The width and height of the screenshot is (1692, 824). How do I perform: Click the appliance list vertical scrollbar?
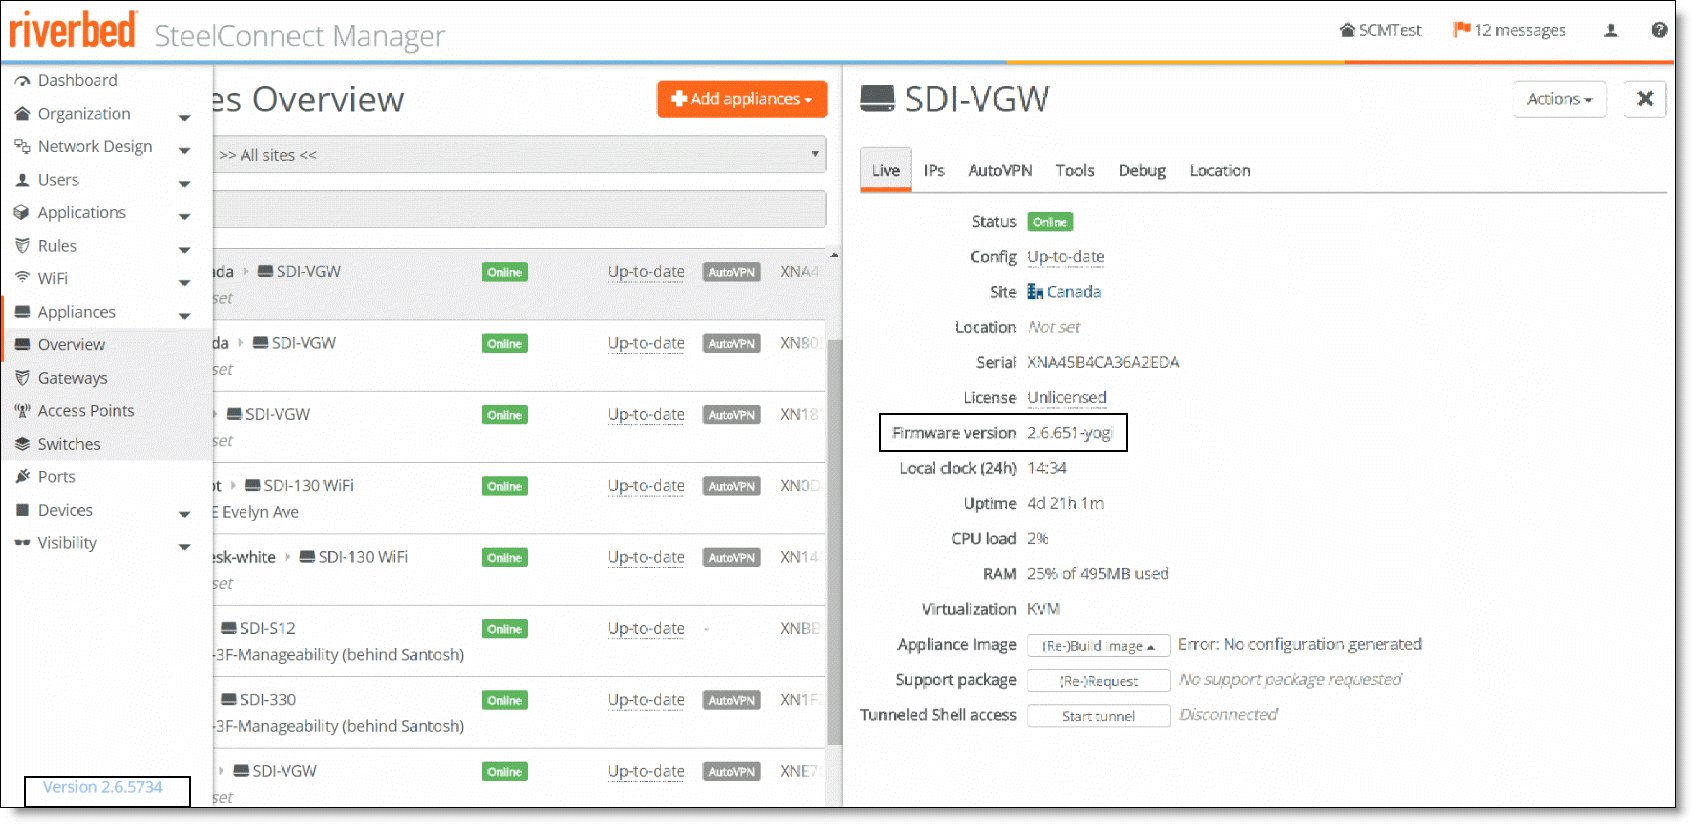(834, 543)
